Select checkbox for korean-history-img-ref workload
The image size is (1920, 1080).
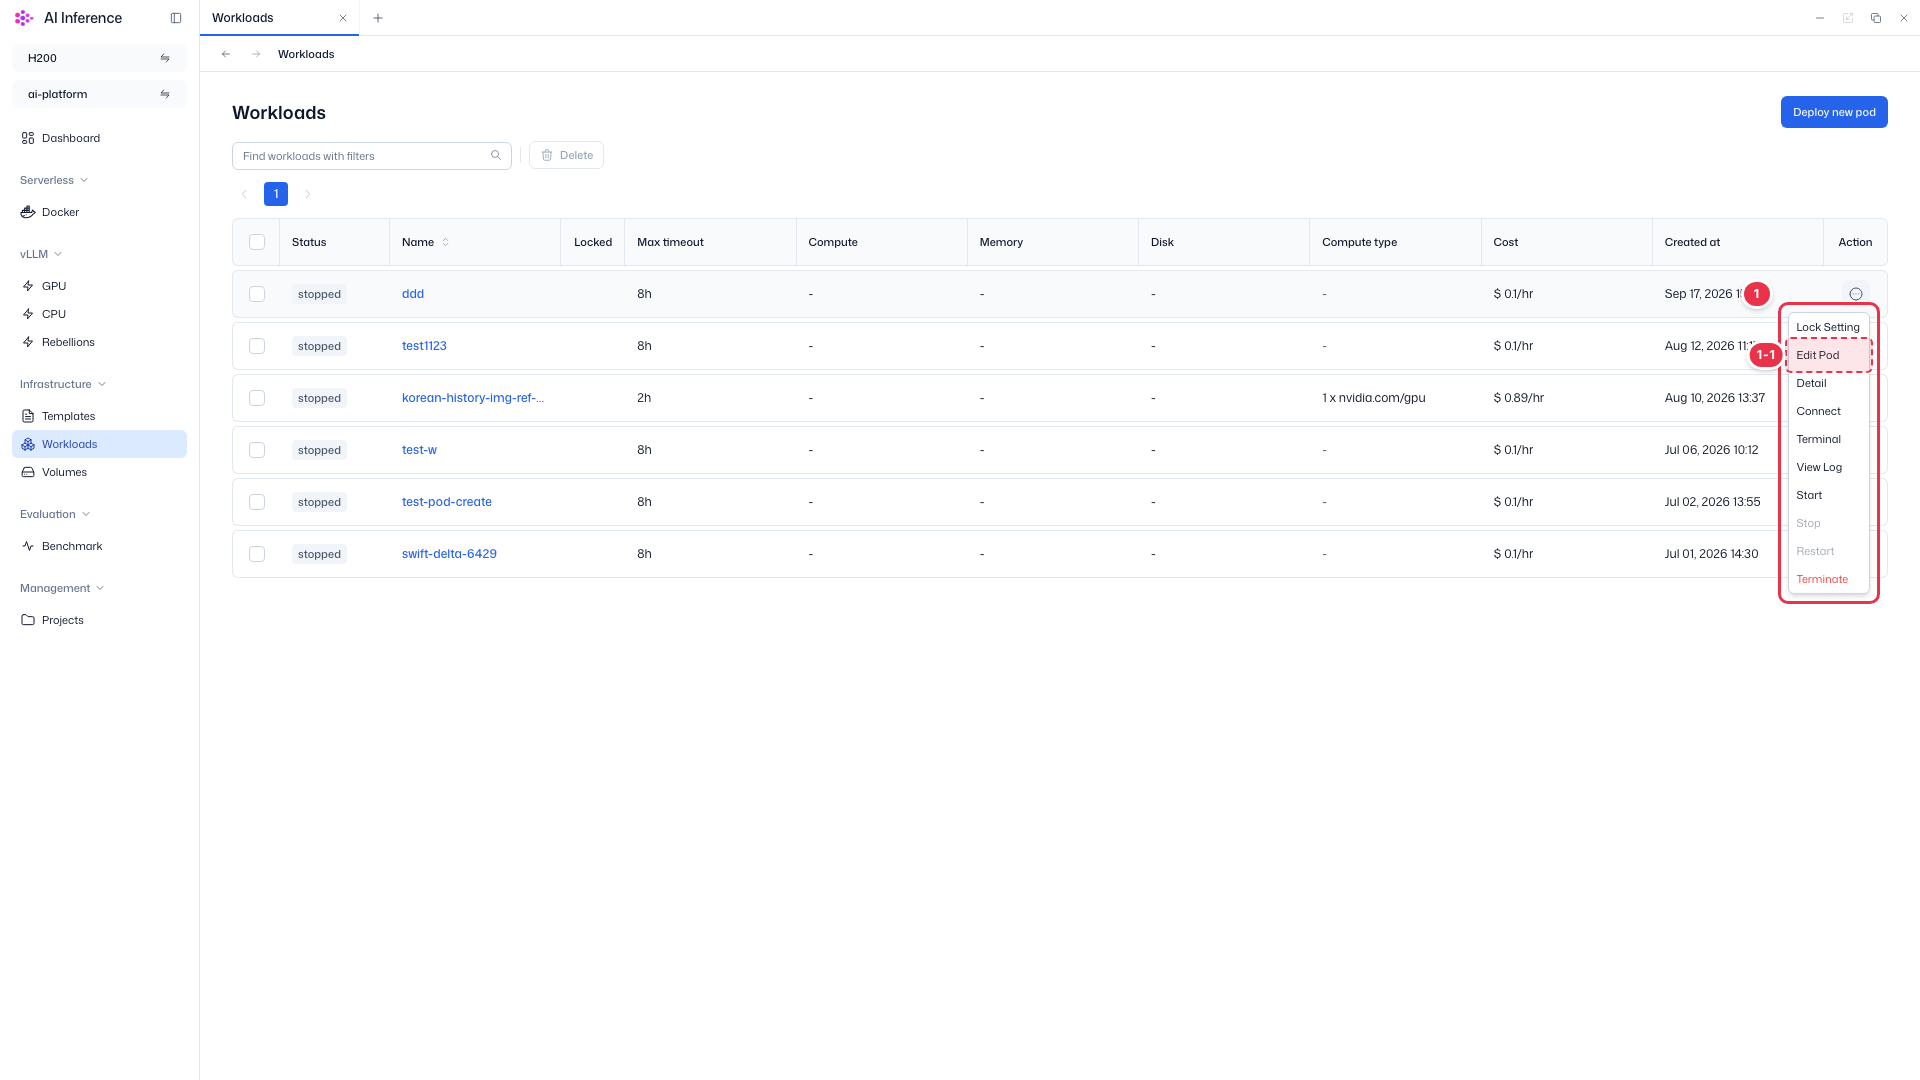(257, 398)
